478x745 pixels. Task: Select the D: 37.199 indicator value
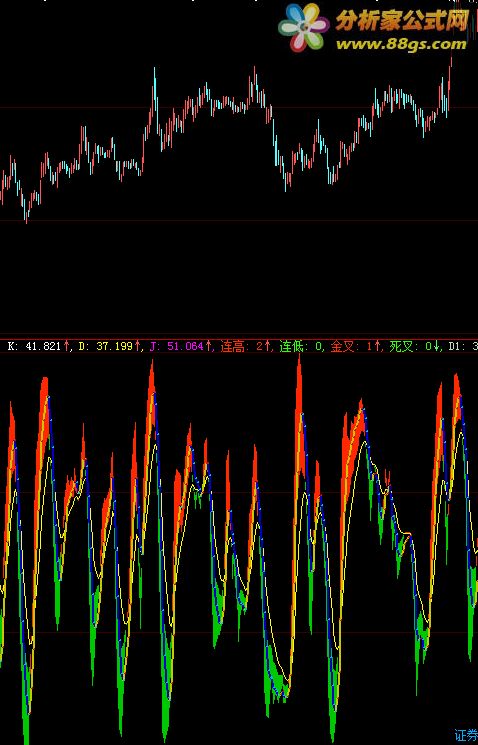point(109,346)
